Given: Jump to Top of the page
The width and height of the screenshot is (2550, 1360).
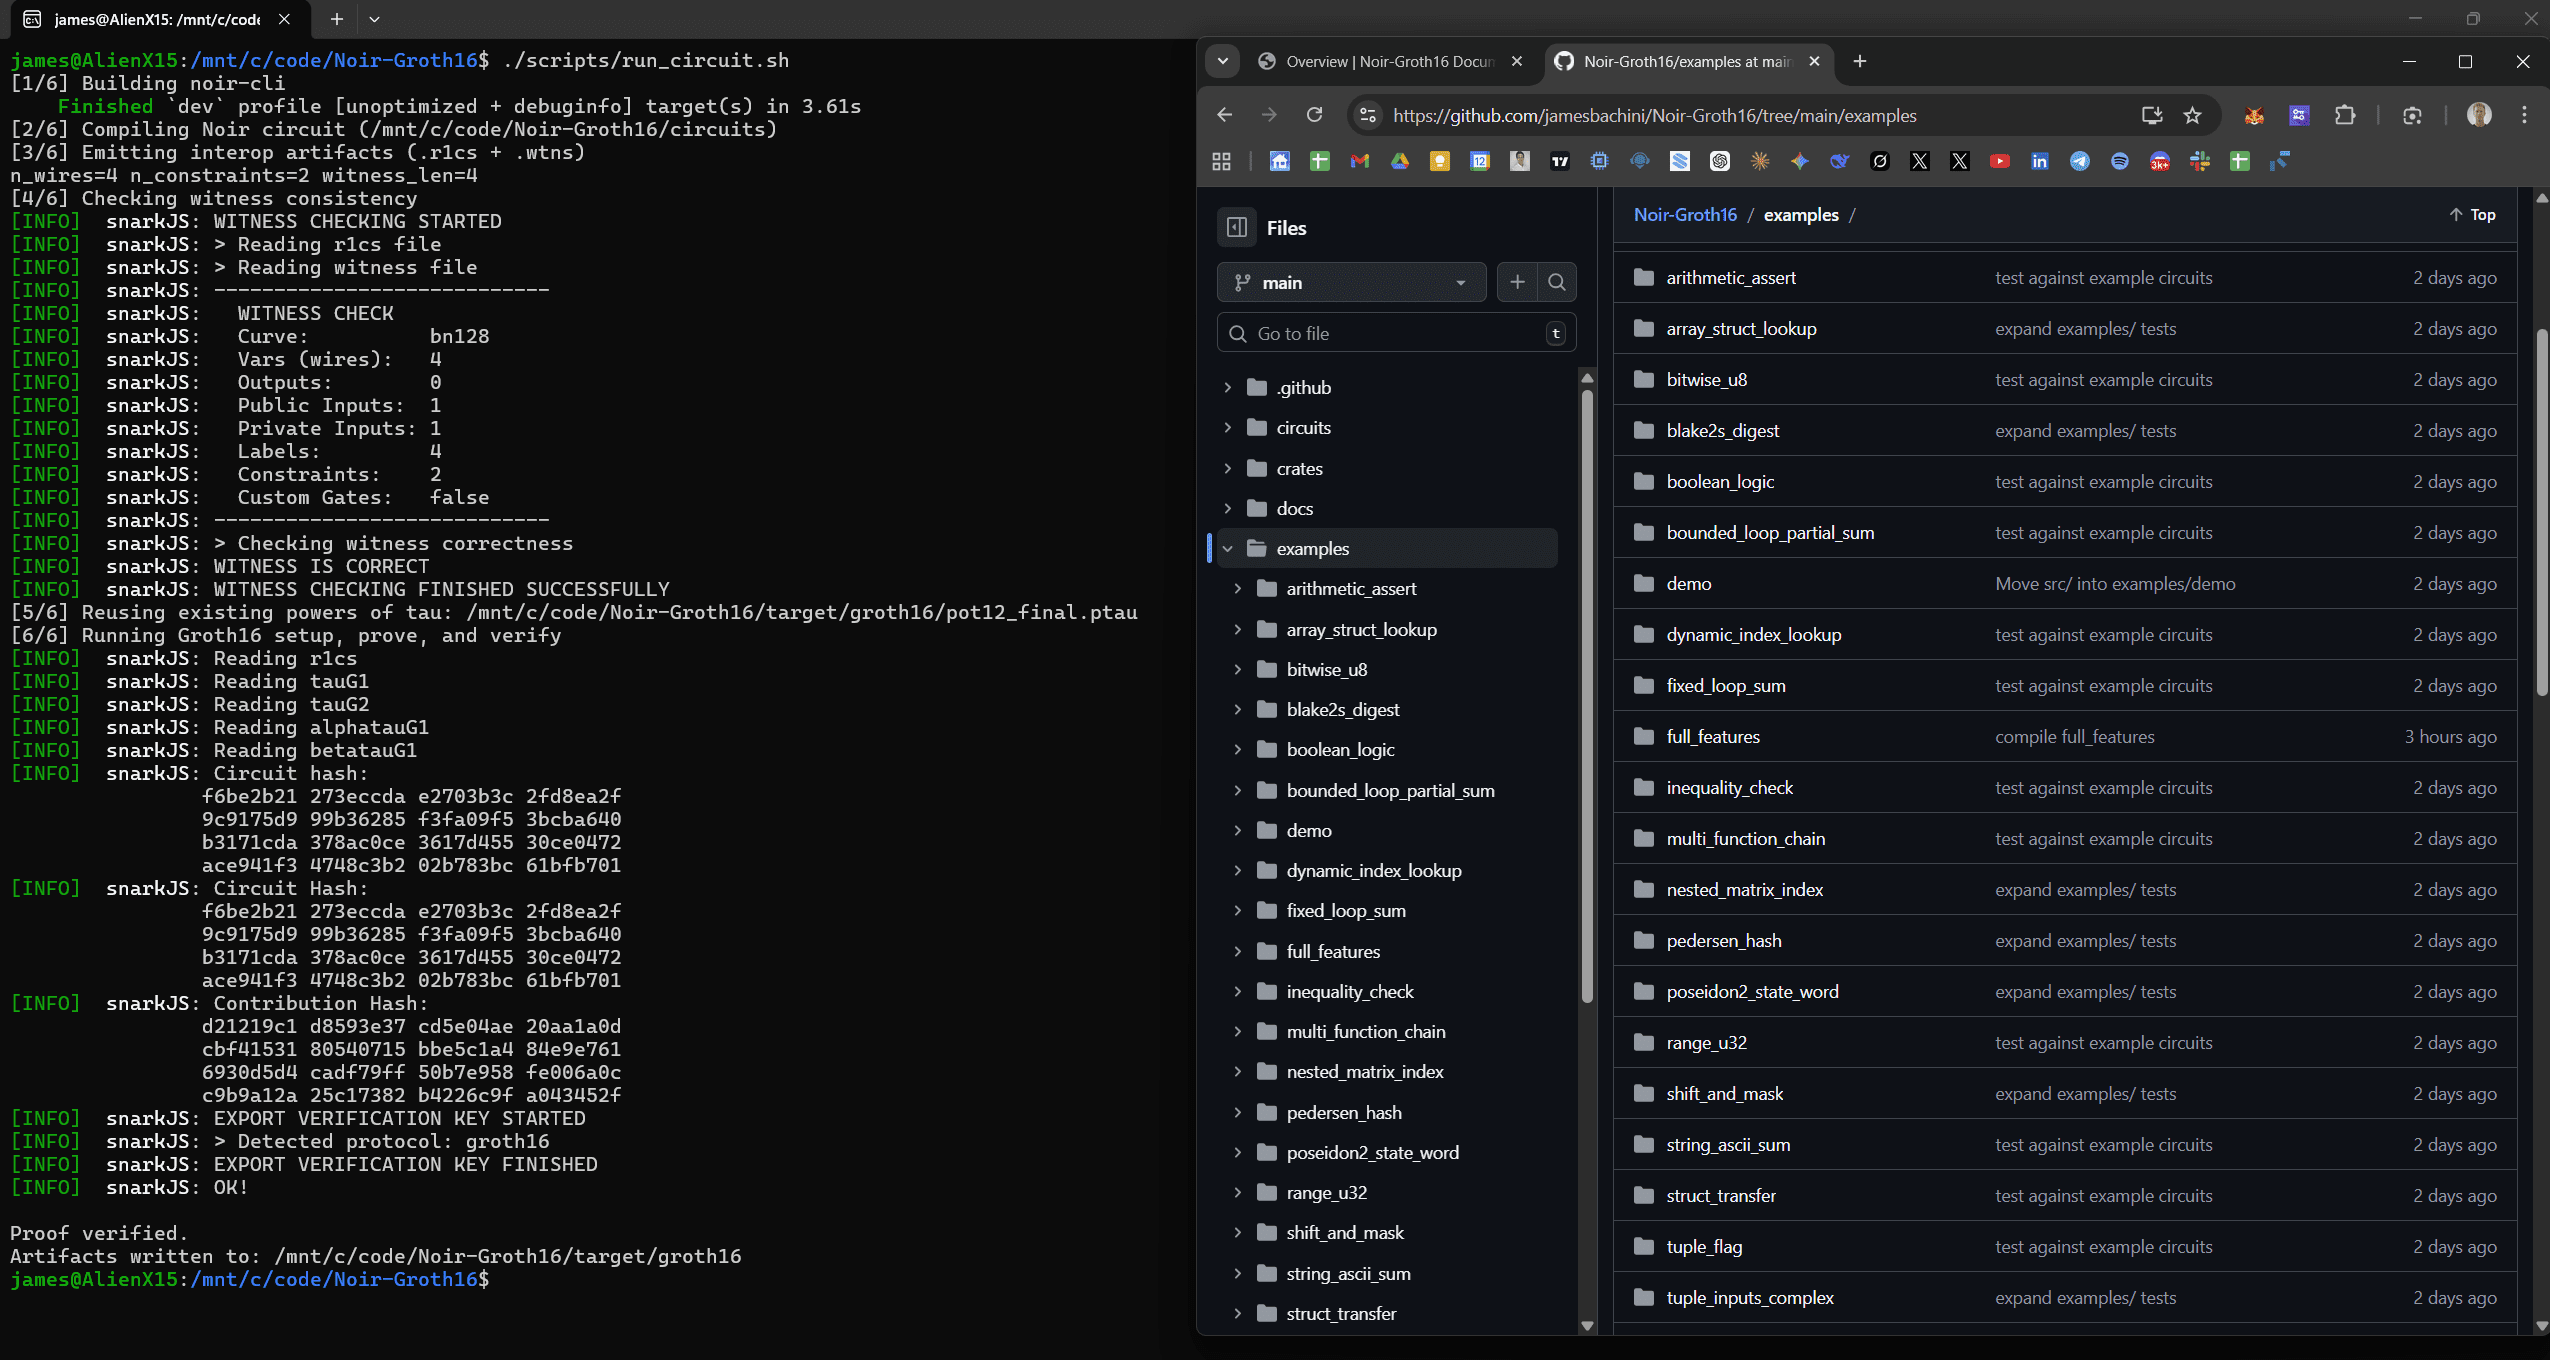Looking at the screenshot, I should pos(2472,215).
